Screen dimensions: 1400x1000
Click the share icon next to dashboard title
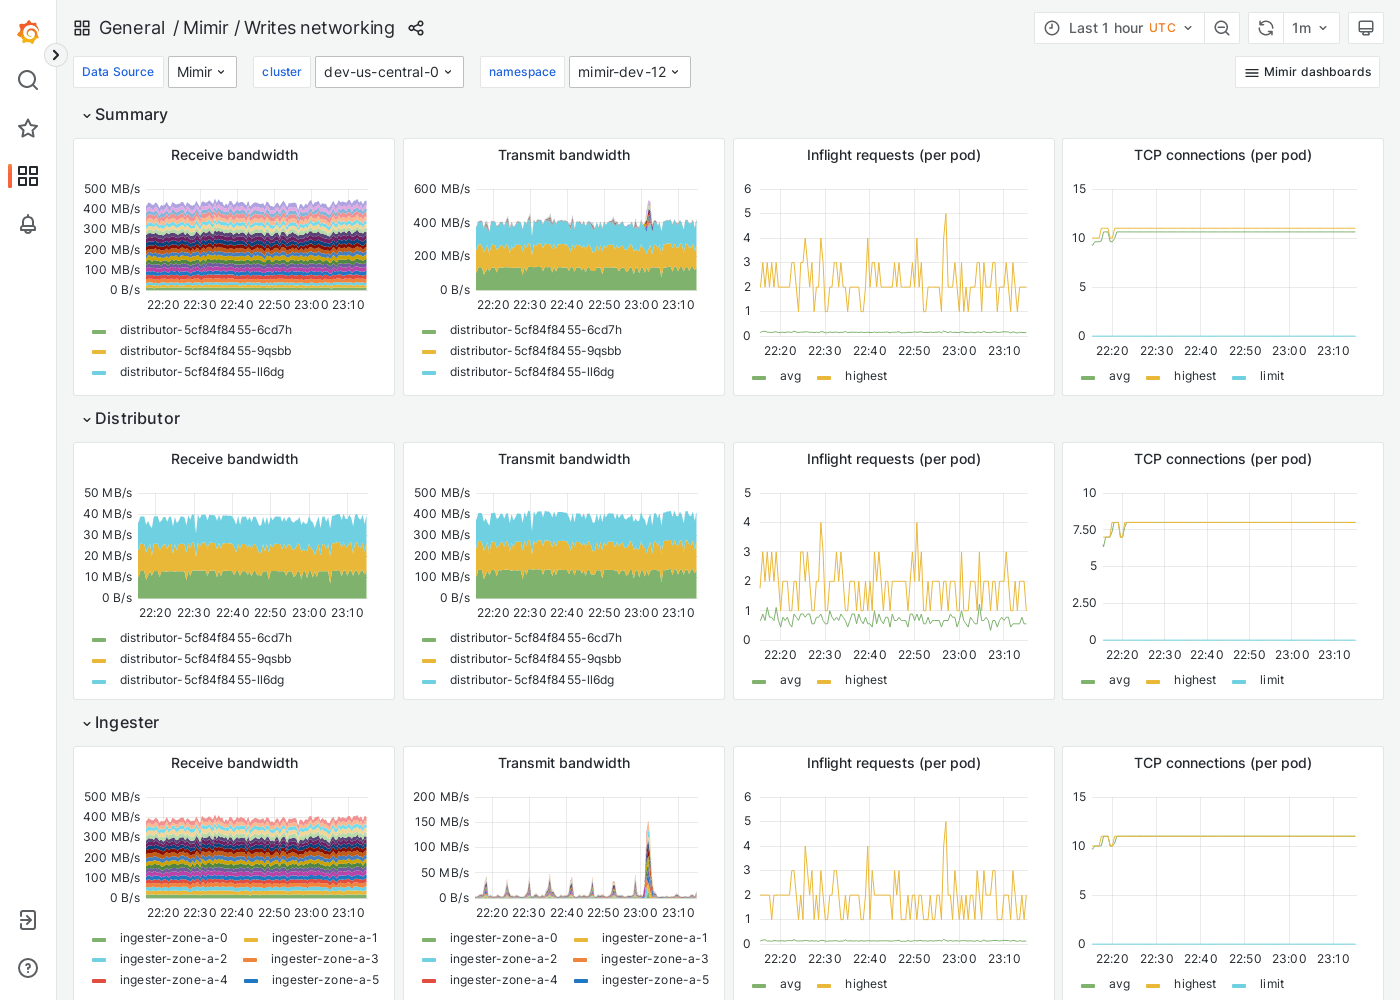[x=416, y=28]
